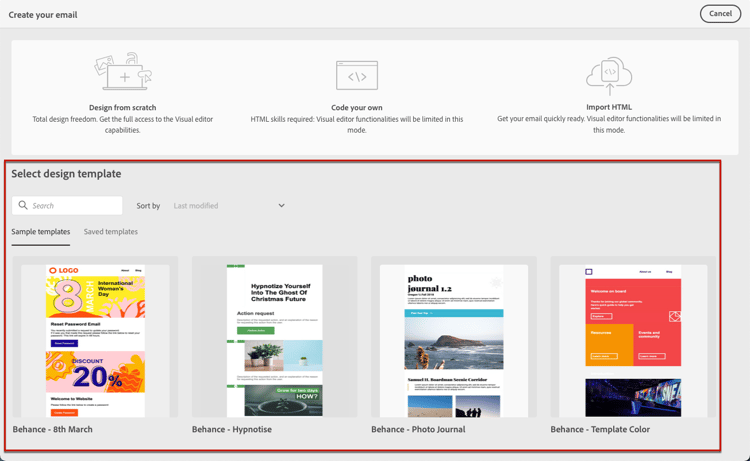Select the Behance - 8th March thumbnail
750x461 pixels.
coord(95,337)
